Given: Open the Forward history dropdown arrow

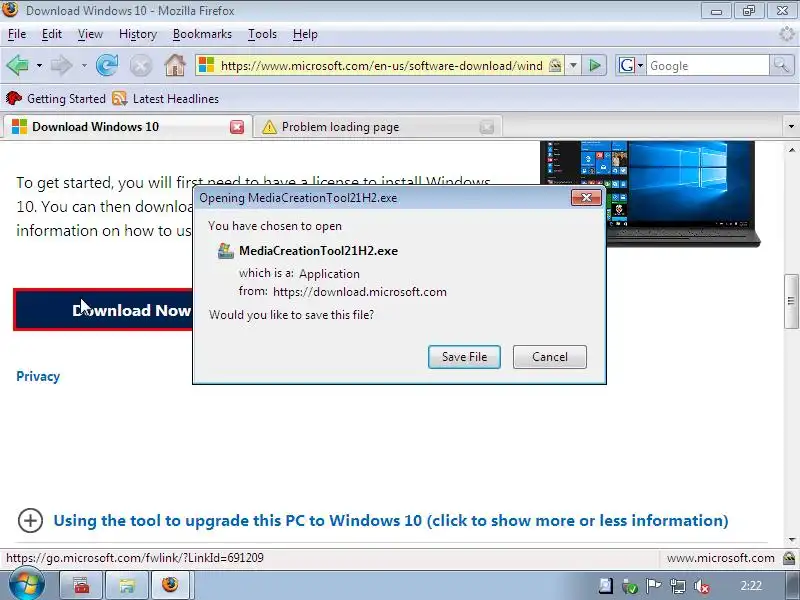Looking at the screenshot, I should pyautogui.click(x=84, y=66).
